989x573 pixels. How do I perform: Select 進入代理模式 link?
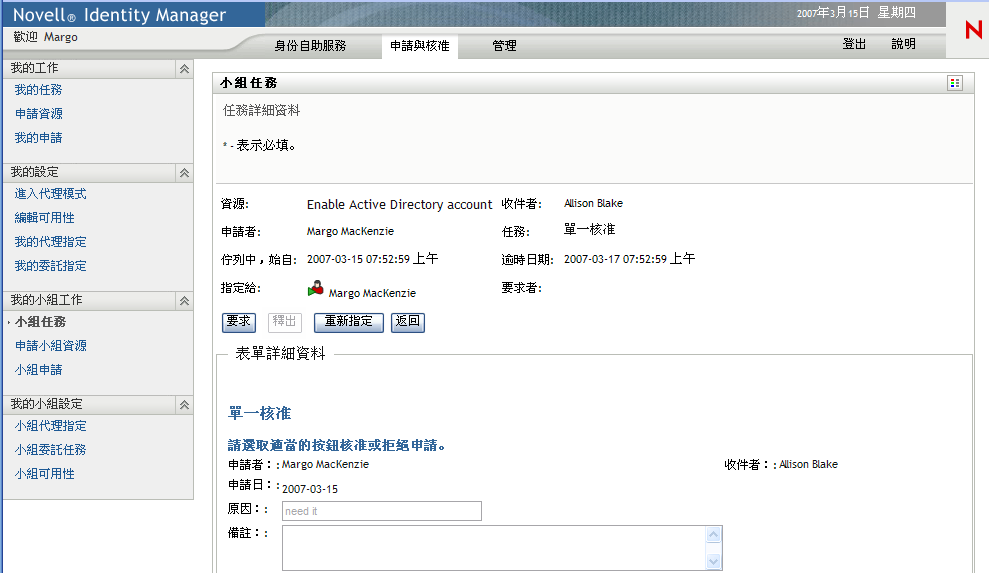[50, 194]
